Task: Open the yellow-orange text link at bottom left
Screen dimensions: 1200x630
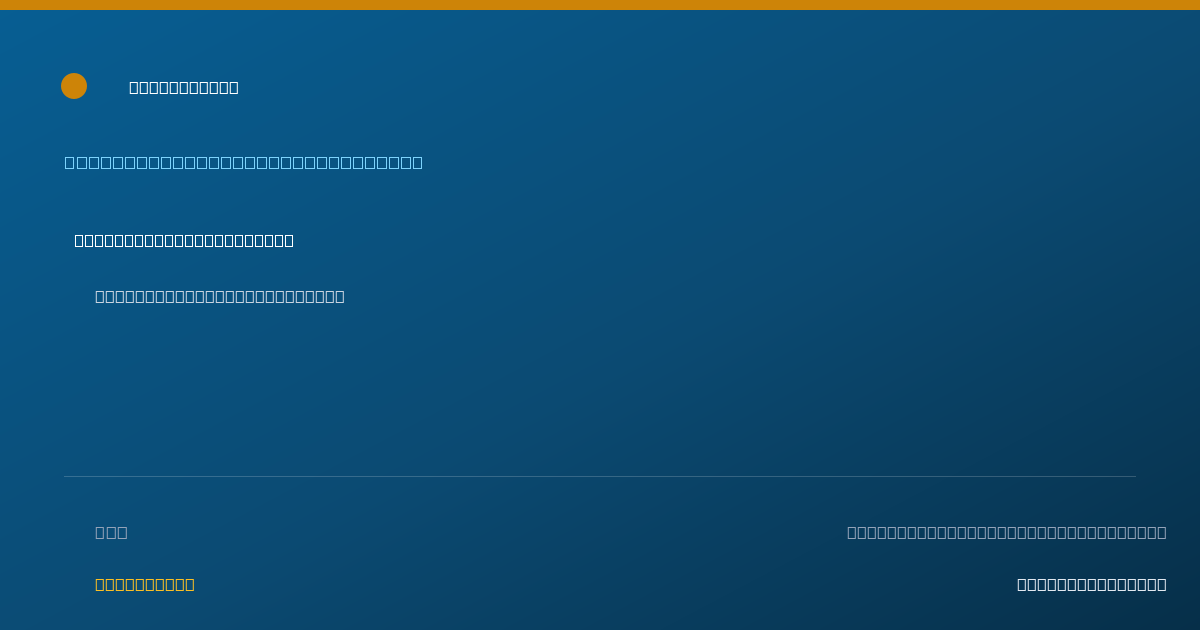Action: point(145,584)
